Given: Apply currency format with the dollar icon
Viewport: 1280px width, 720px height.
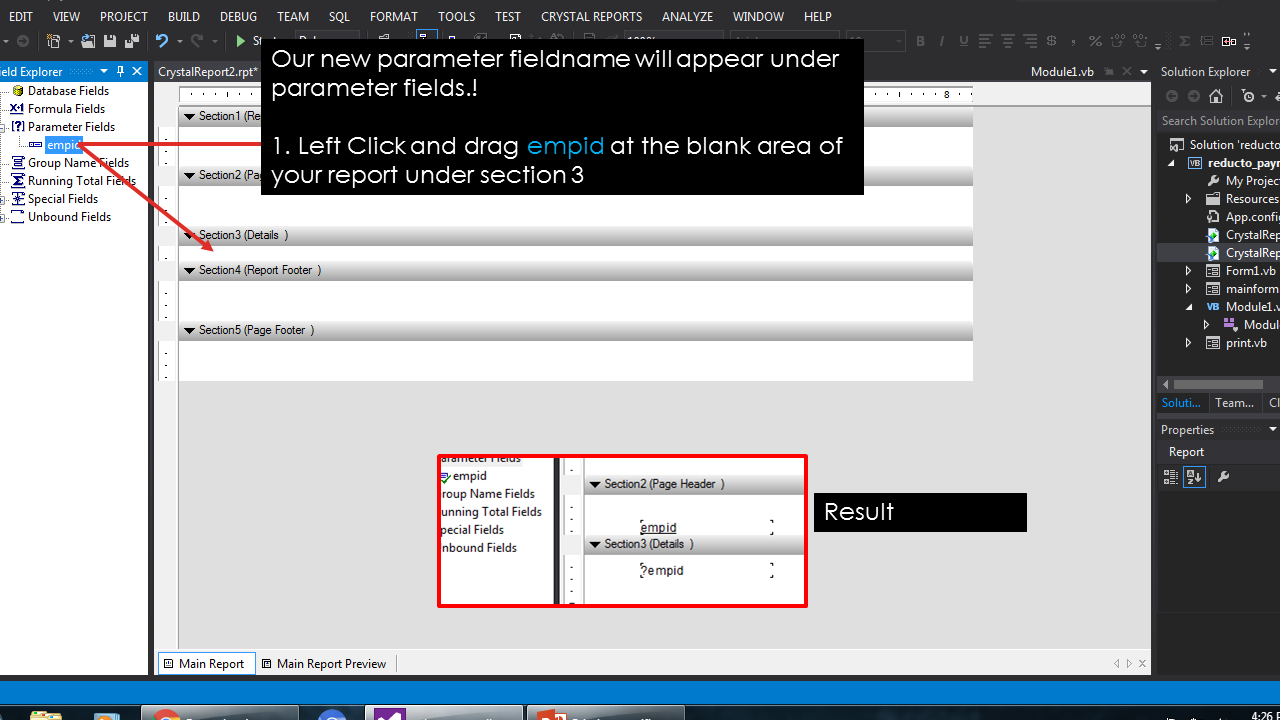Looking at the screenshot, I should [x=1049, y=41].
